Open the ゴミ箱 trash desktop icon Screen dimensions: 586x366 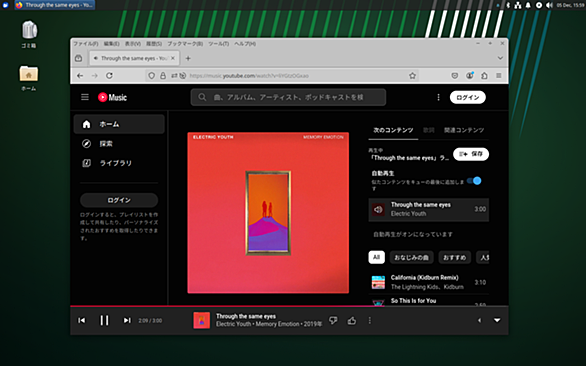pyautogui.click(x=29, y=34)
